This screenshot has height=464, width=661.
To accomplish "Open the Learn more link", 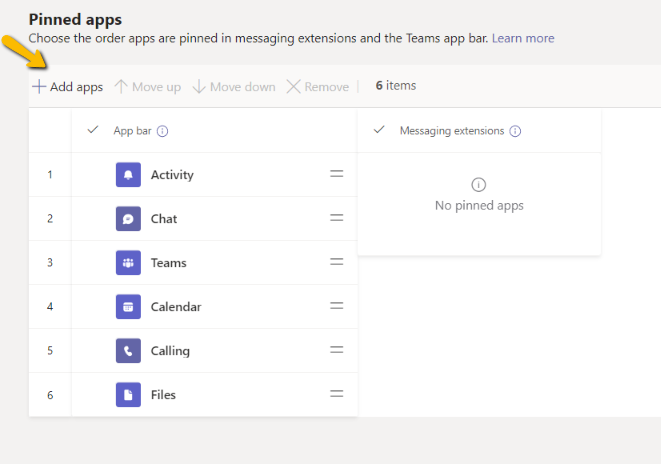I will [523, 38].
